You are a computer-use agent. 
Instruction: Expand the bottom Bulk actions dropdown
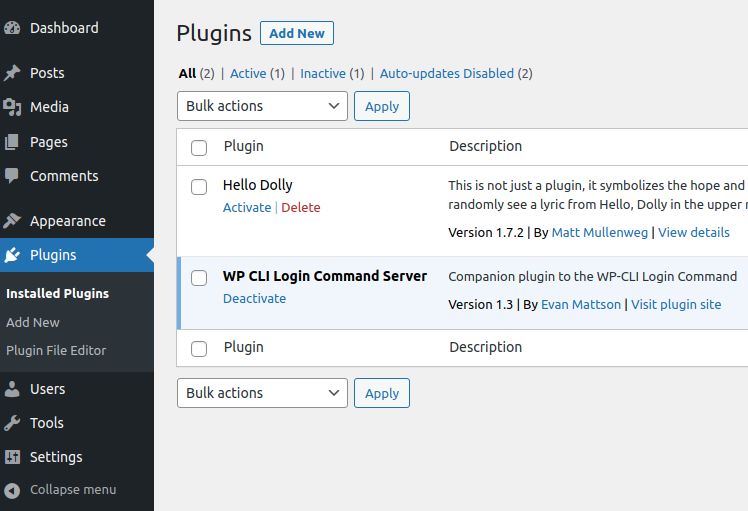point(262,393)
